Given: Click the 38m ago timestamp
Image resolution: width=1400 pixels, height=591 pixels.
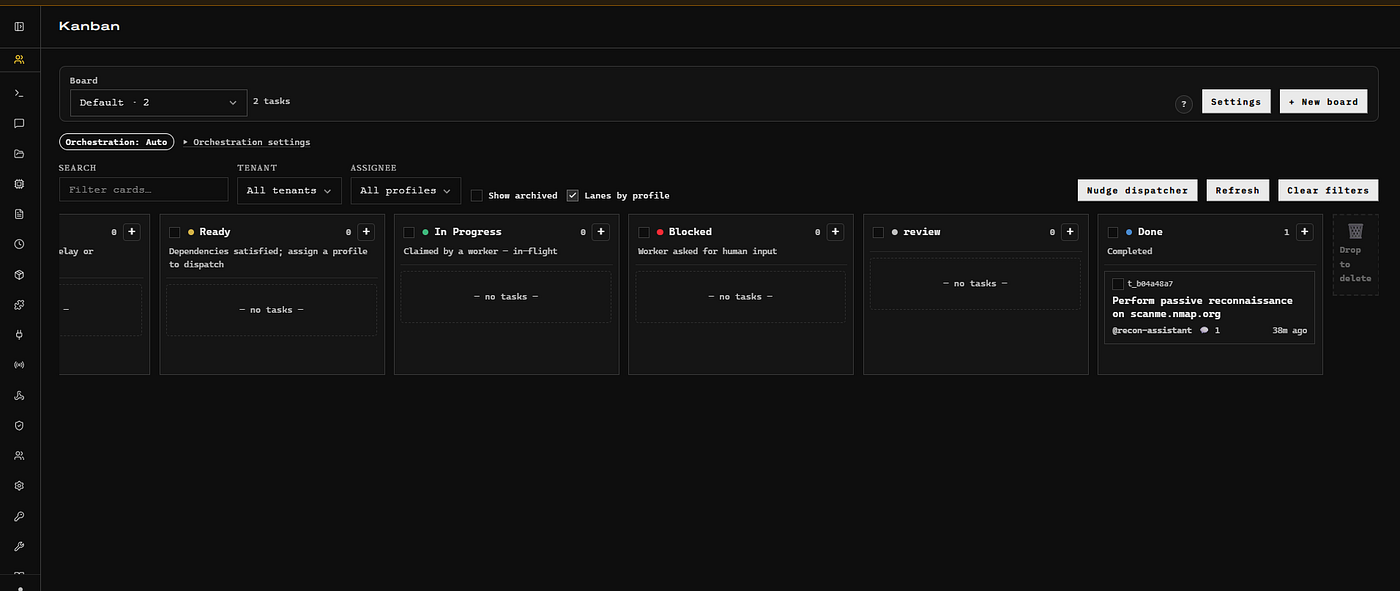Looking at the screenshot, I should (x=1289, y=330).
